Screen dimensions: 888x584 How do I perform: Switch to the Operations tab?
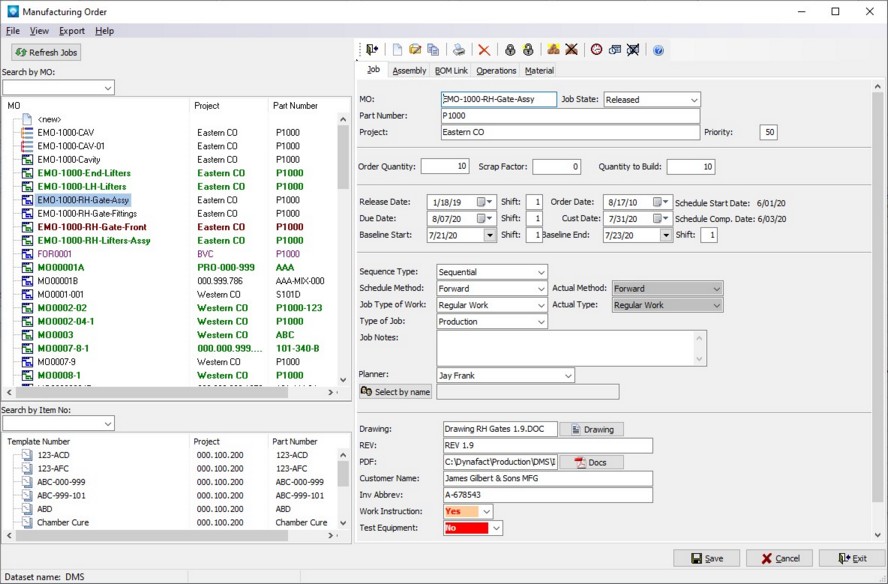pyautogui.click(x=496, y=71)
